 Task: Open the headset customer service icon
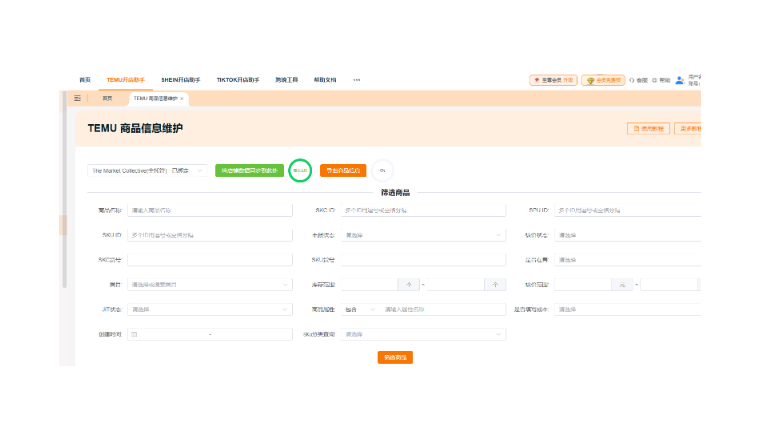[x=632, y=80]
